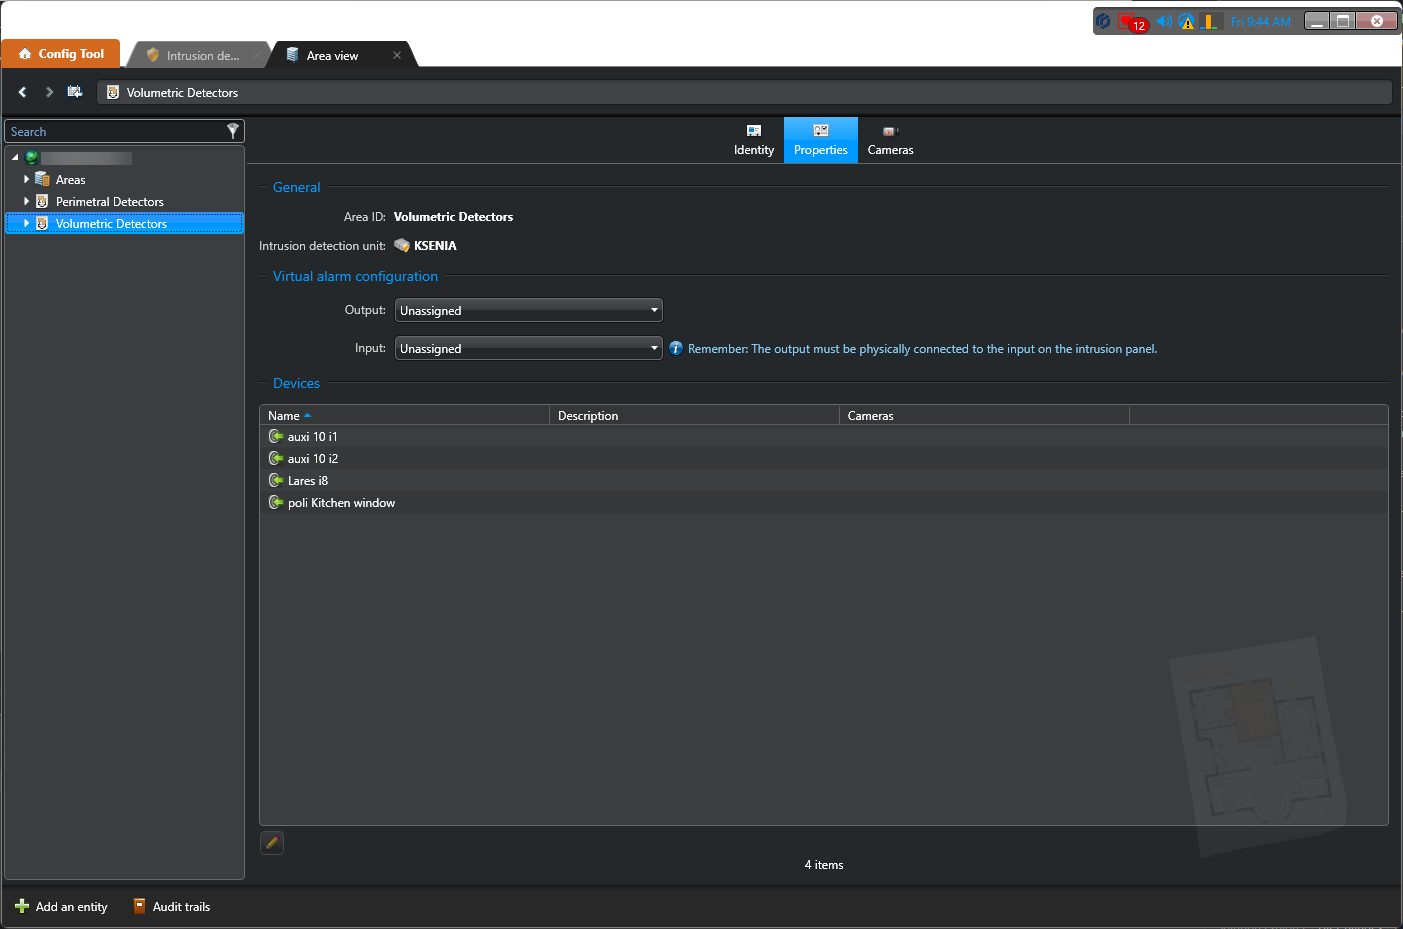
Task: Switch to the Cameras tab
Action: click(x=890, y=140)
